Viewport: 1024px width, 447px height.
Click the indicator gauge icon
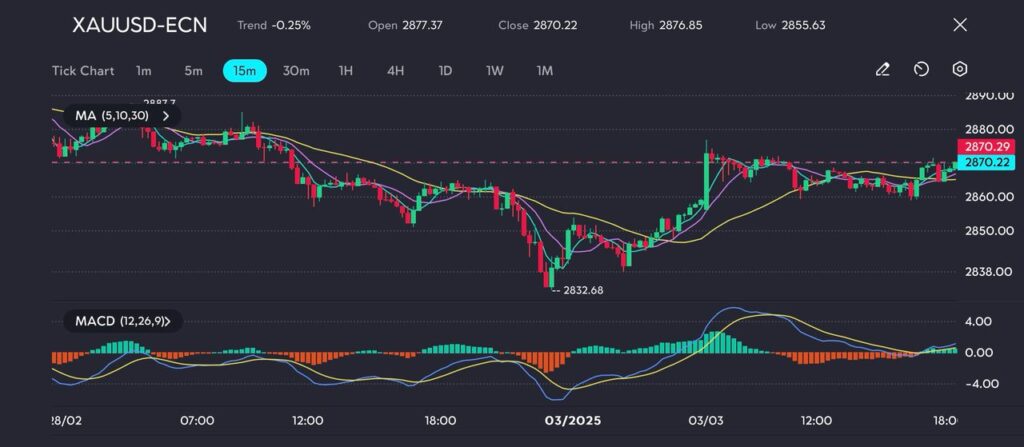click(x=921, y=70)
